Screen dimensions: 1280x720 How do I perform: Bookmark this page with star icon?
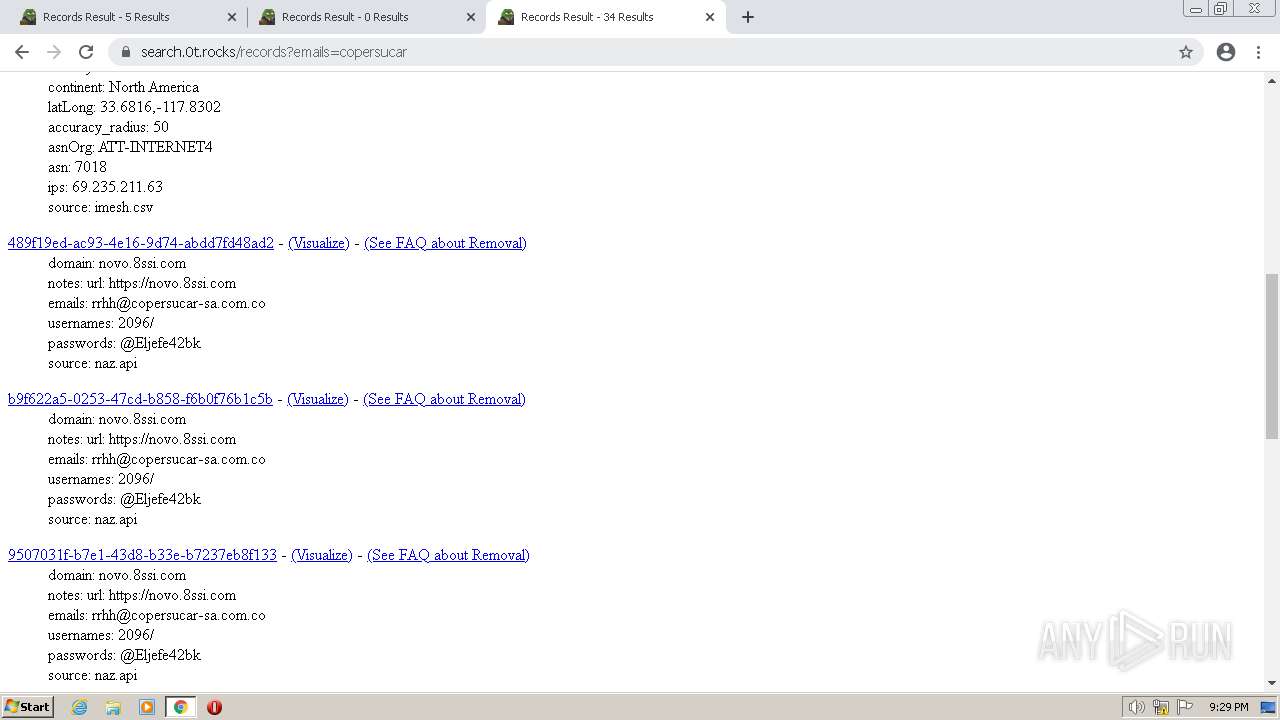pos(1186,52)
